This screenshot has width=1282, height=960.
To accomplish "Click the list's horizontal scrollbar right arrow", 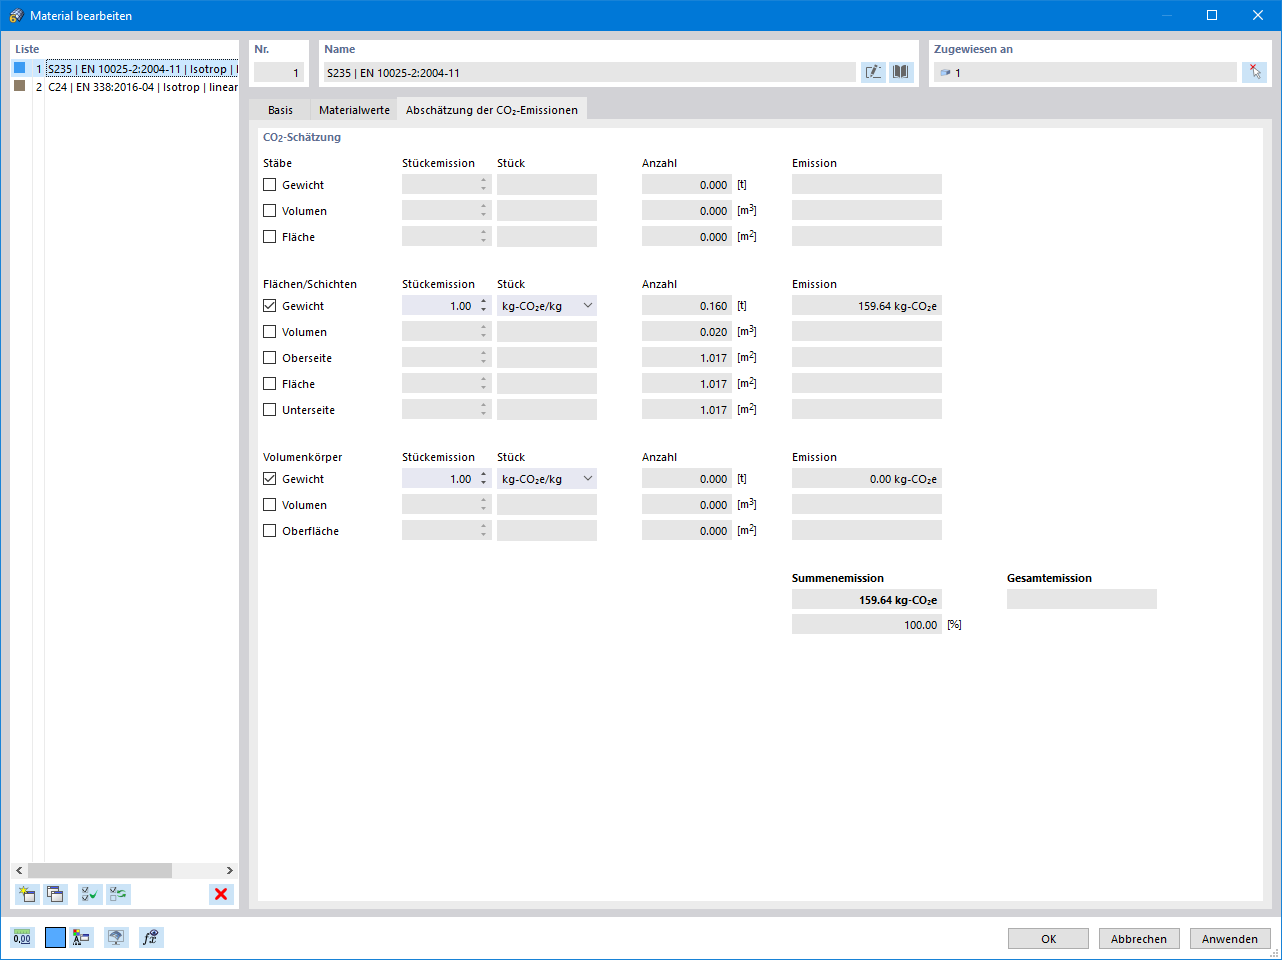I will (x=229, y=870).
